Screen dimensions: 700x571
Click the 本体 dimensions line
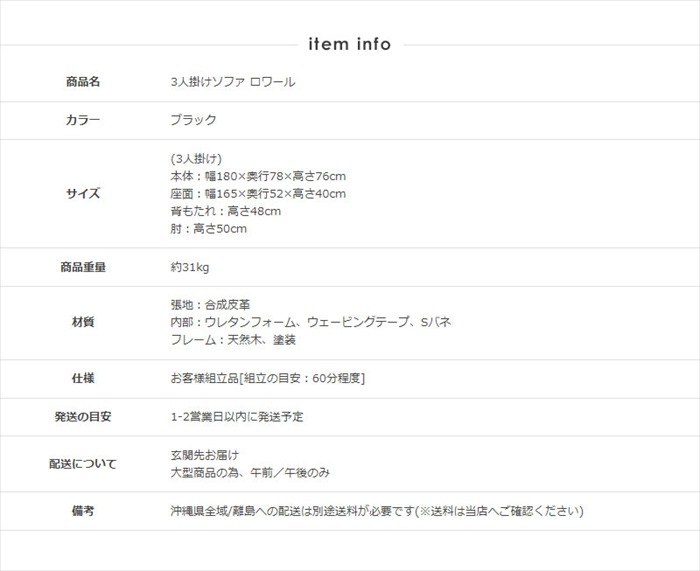point(258,177)
